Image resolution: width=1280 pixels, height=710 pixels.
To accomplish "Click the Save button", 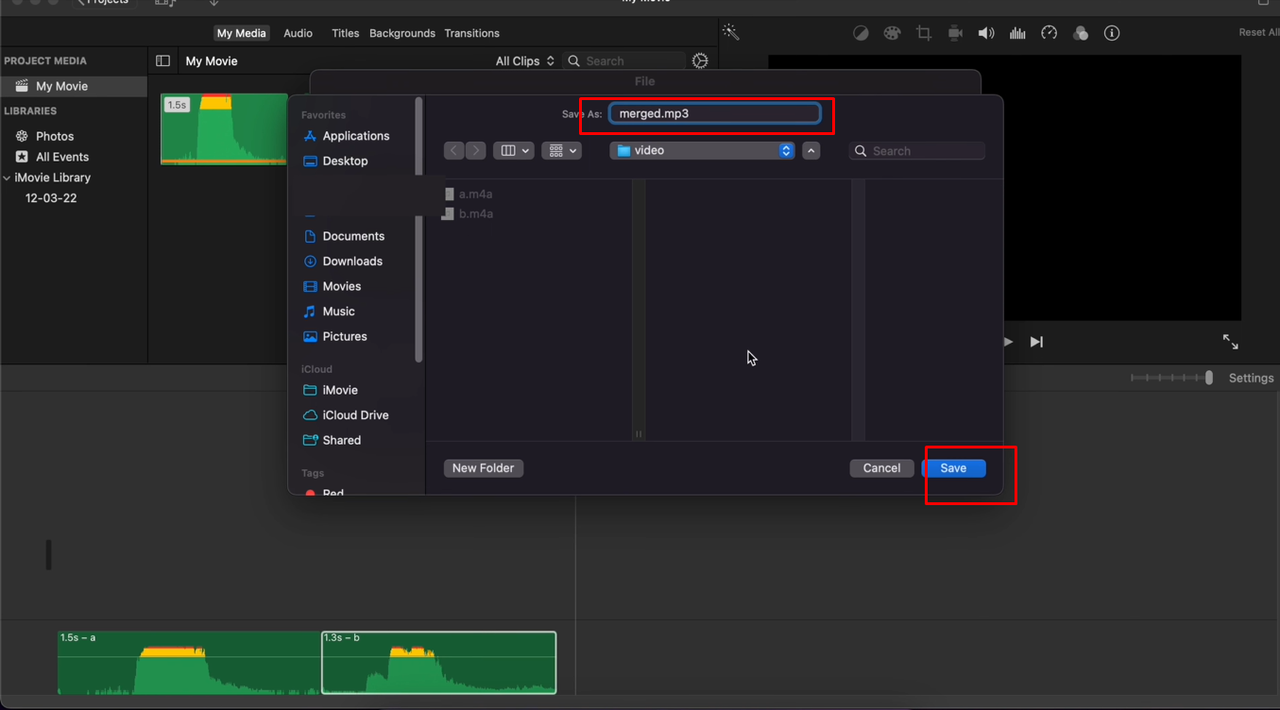I will click(953, 468).
